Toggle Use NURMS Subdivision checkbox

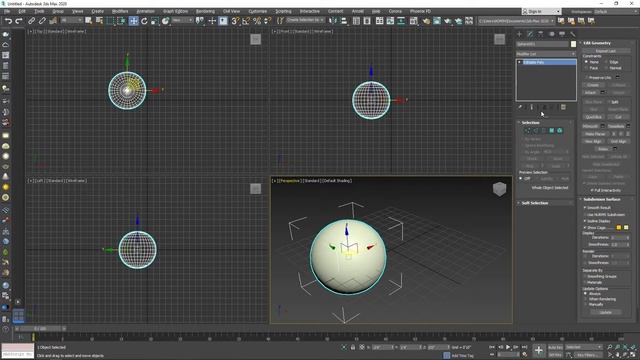pos(585,215)
